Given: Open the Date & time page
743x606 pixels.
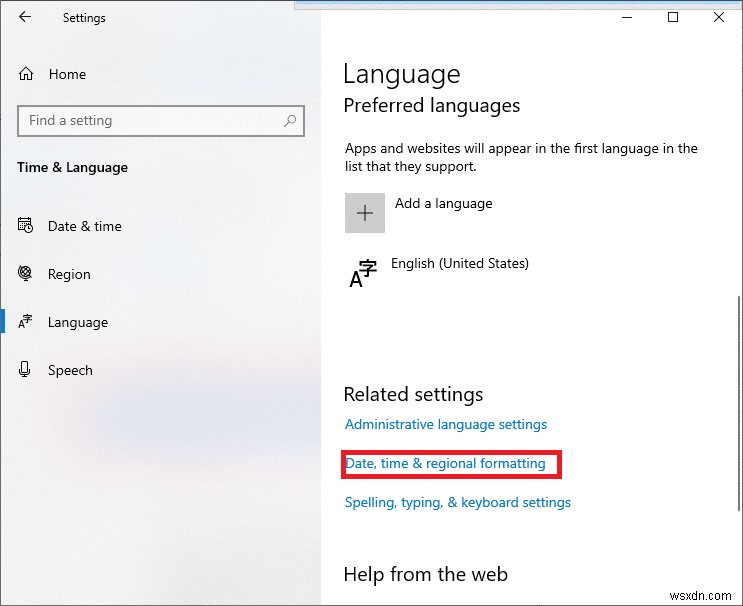Looking at the screenshot, I should 85,226.
